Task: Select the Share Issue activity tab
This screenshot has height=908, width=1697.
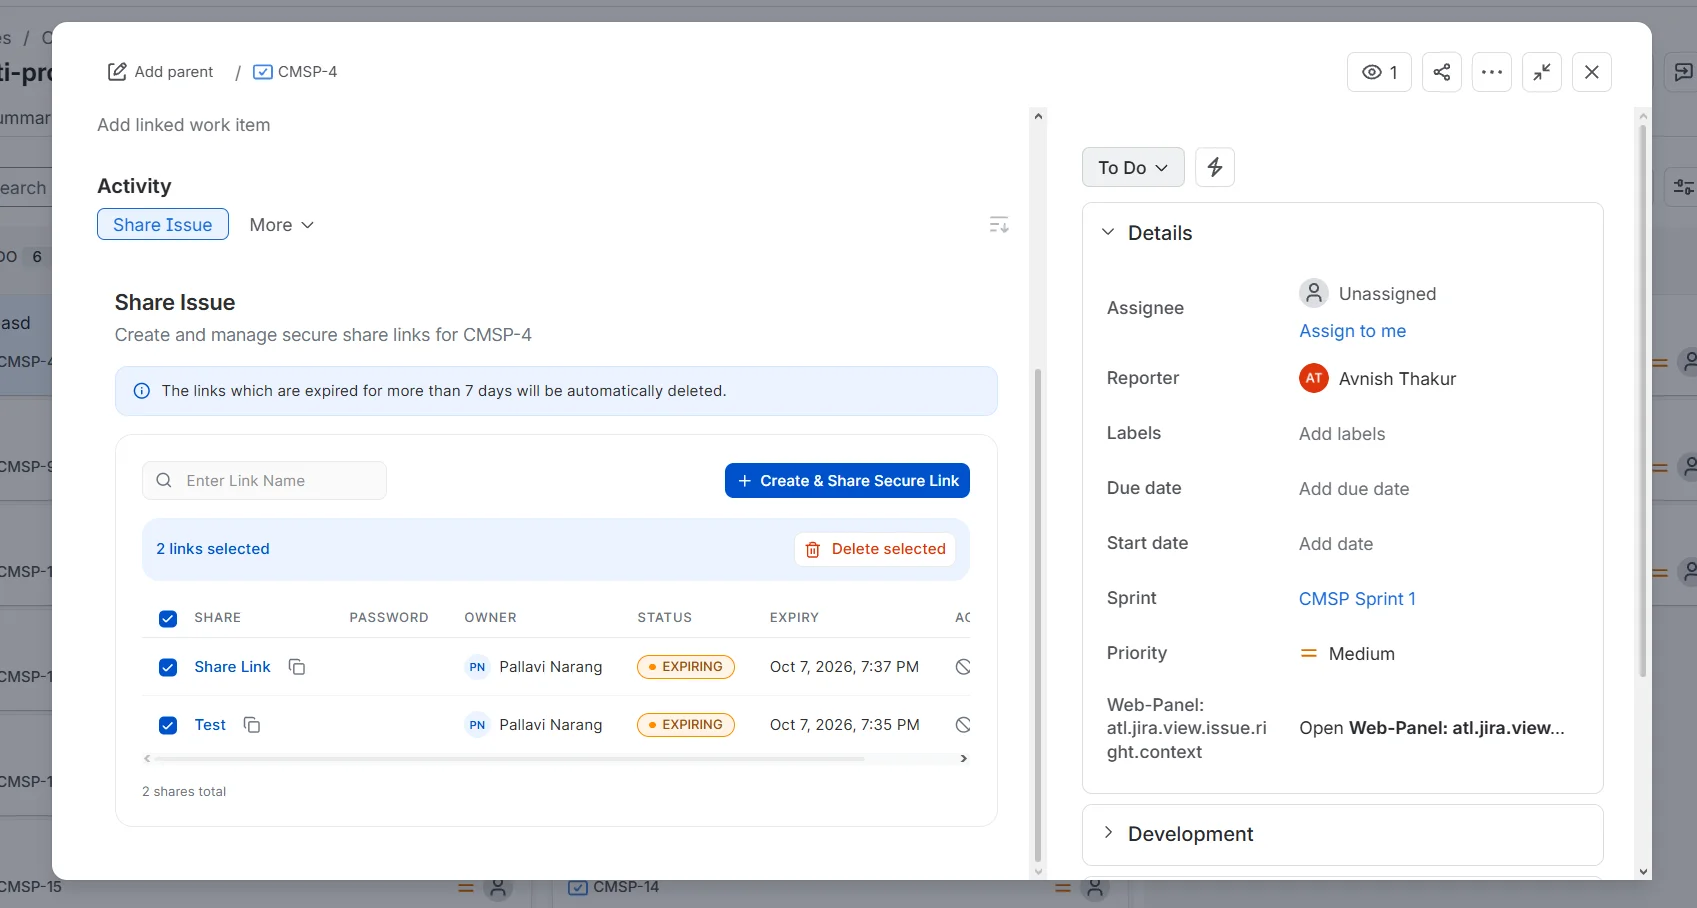Action: coord(163,224)
